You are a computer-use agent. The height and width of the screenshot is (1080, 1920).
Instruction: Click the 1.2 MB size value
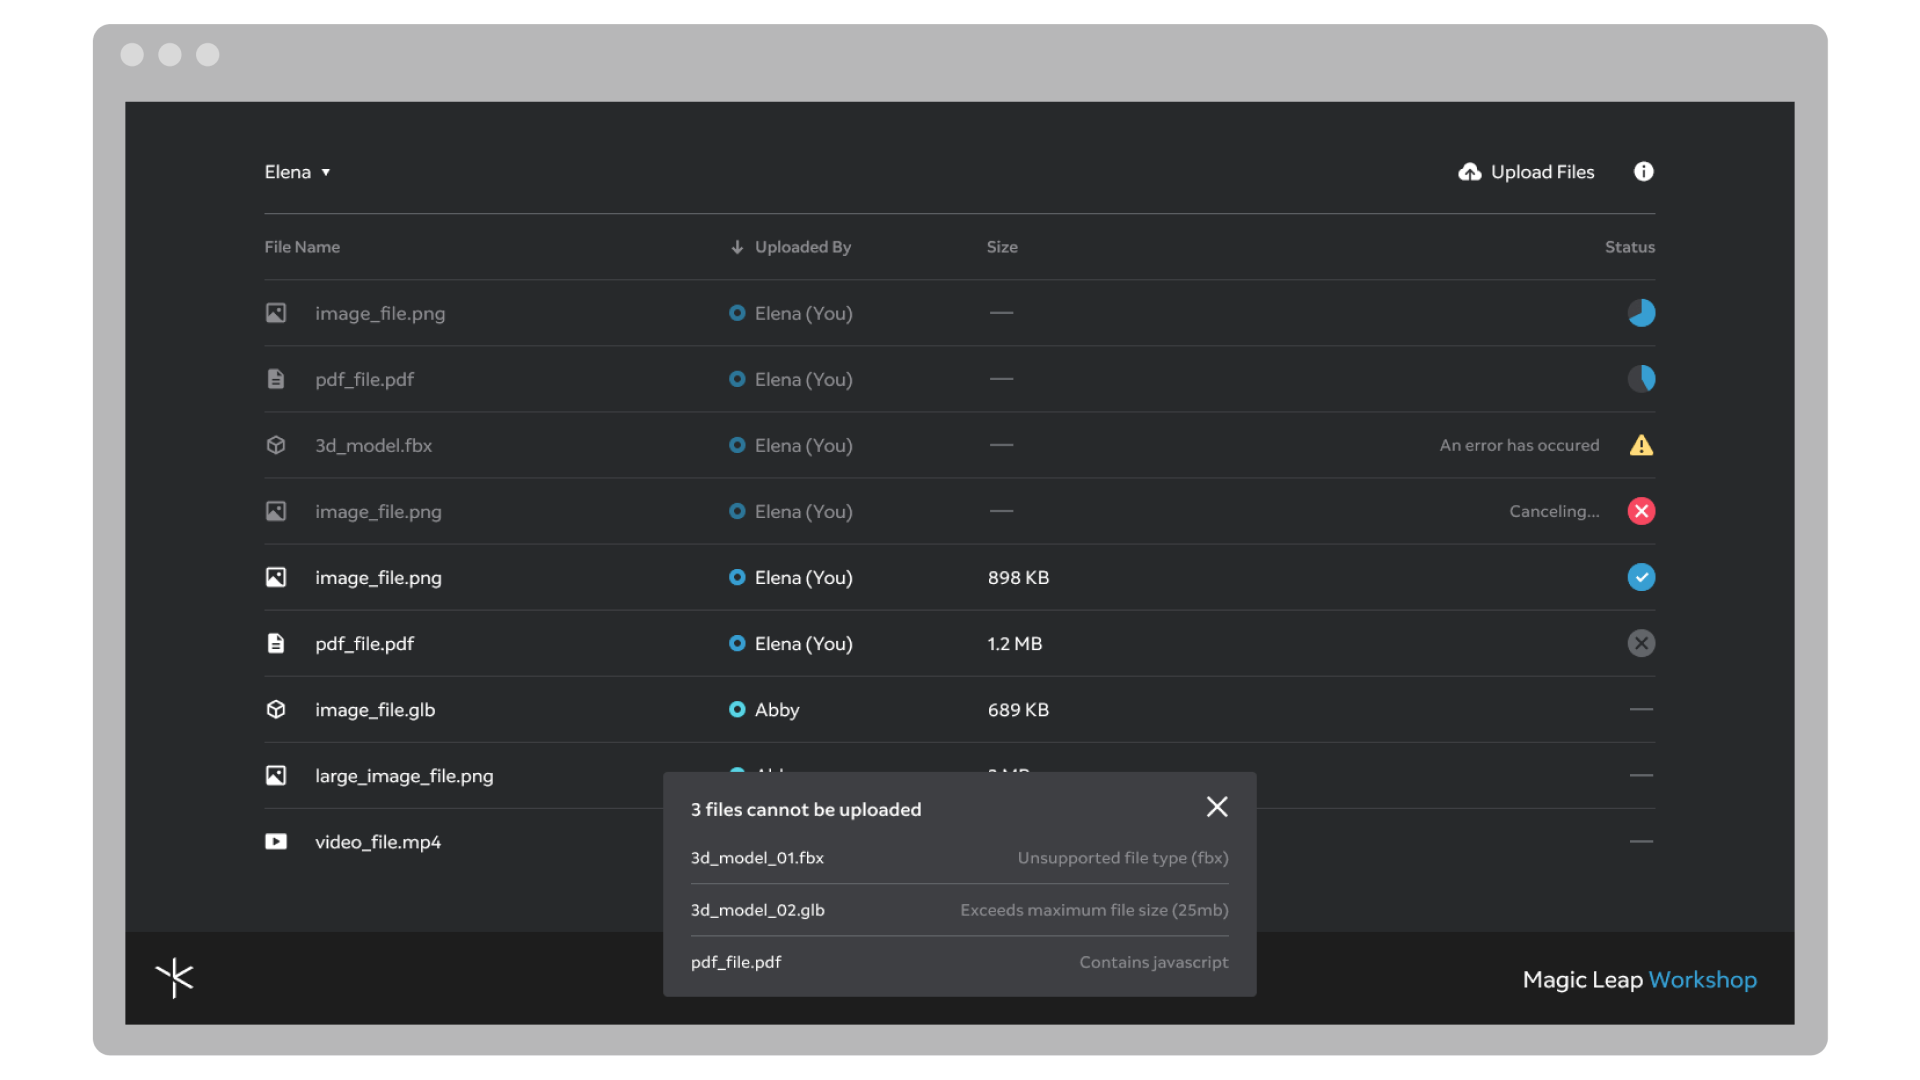(1015, 643)
